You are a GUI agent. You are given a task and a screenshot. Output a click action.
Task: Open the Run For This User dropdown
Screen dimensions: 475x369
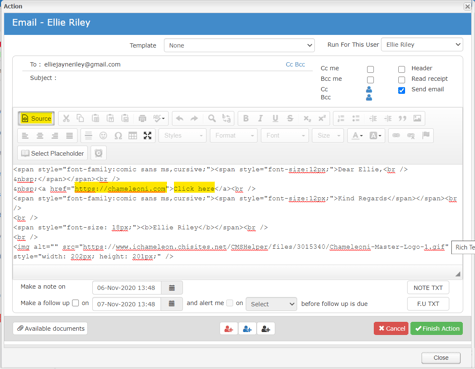point(422,45)
